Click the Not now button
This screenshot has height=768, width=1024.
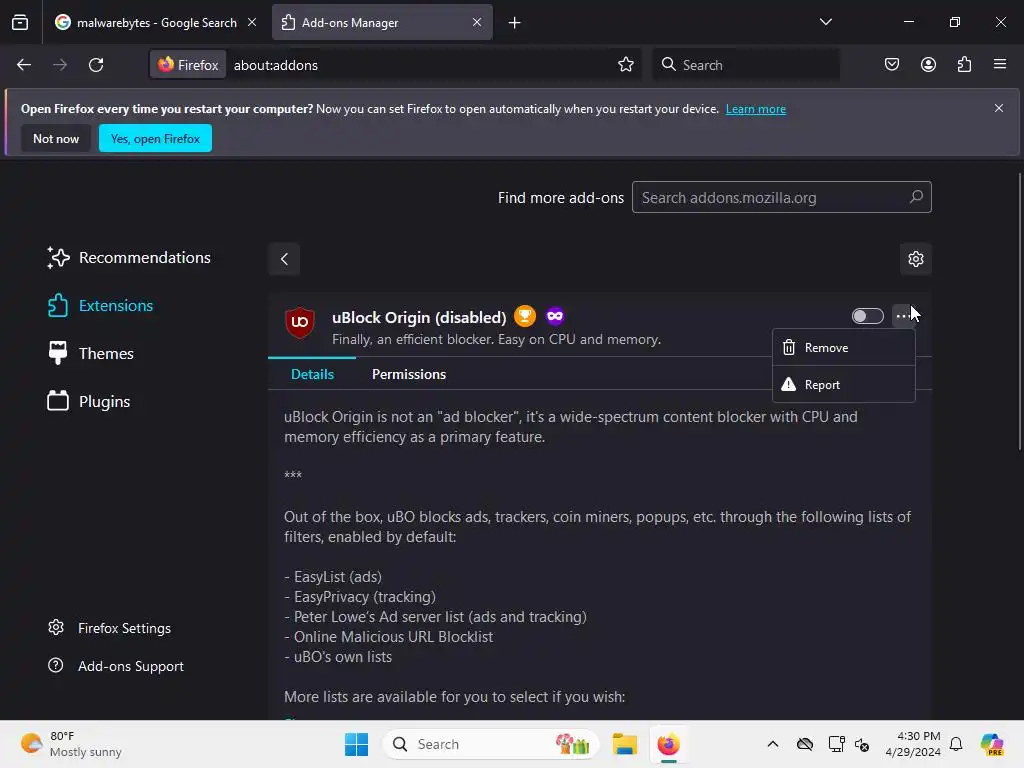coord(56,138)
